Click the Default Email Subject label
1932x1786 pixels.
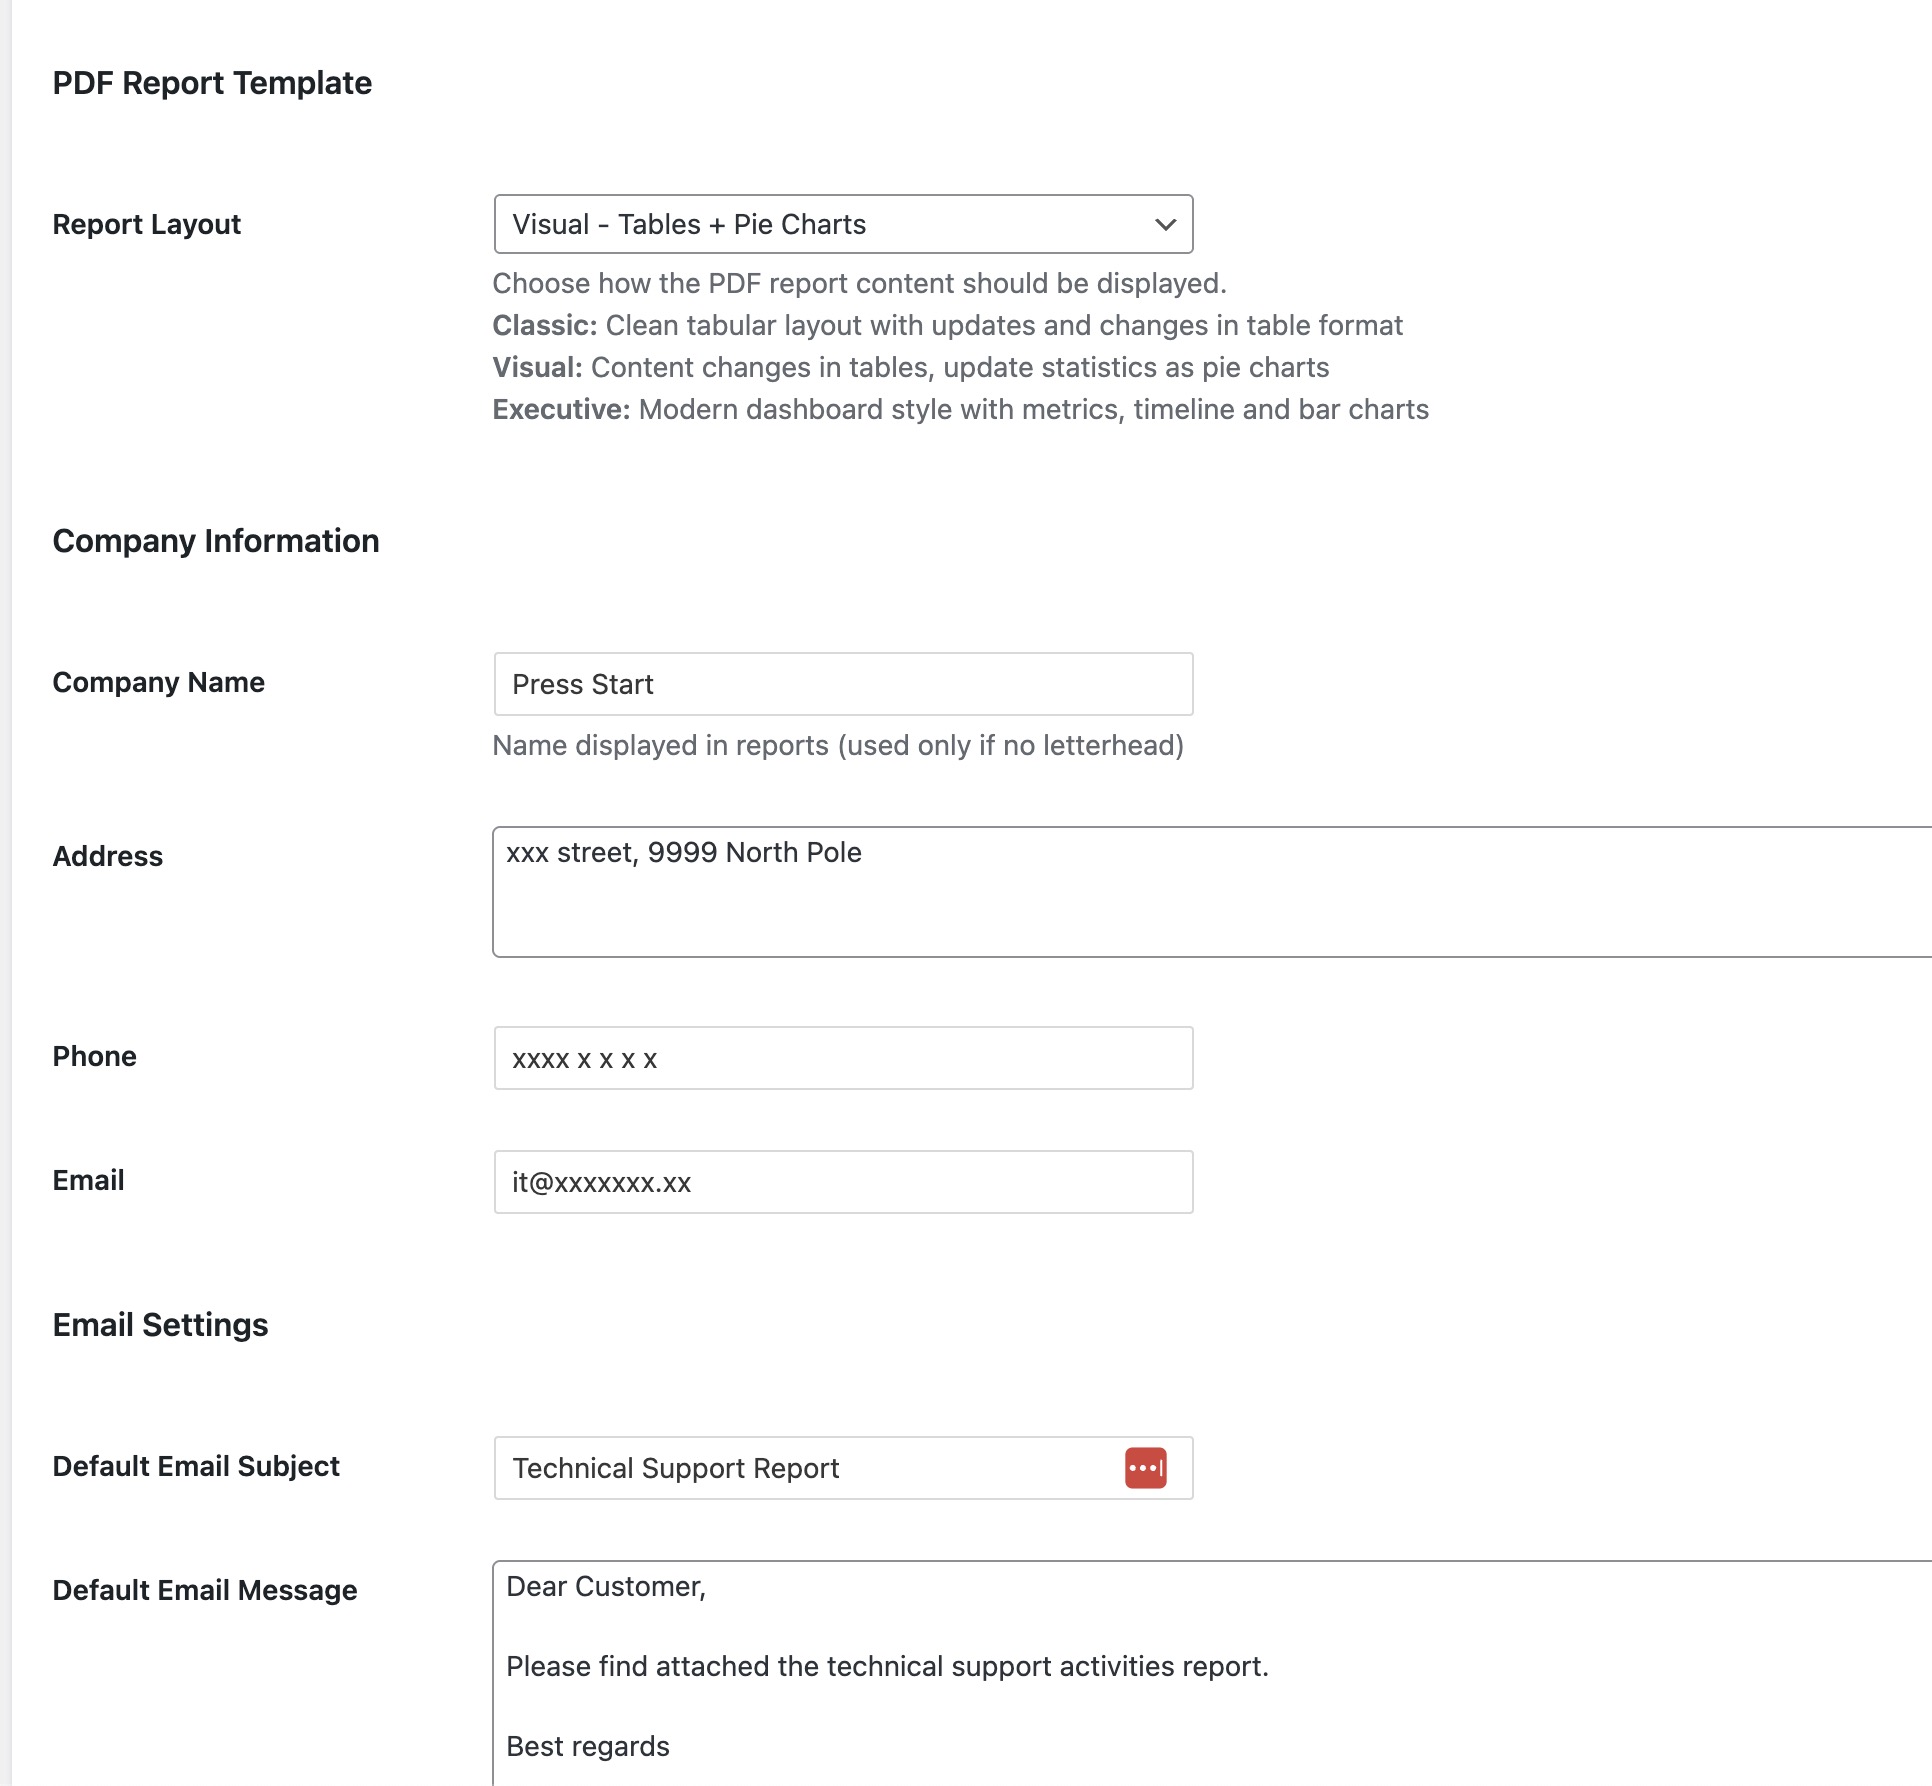(x=196, y=1466)
